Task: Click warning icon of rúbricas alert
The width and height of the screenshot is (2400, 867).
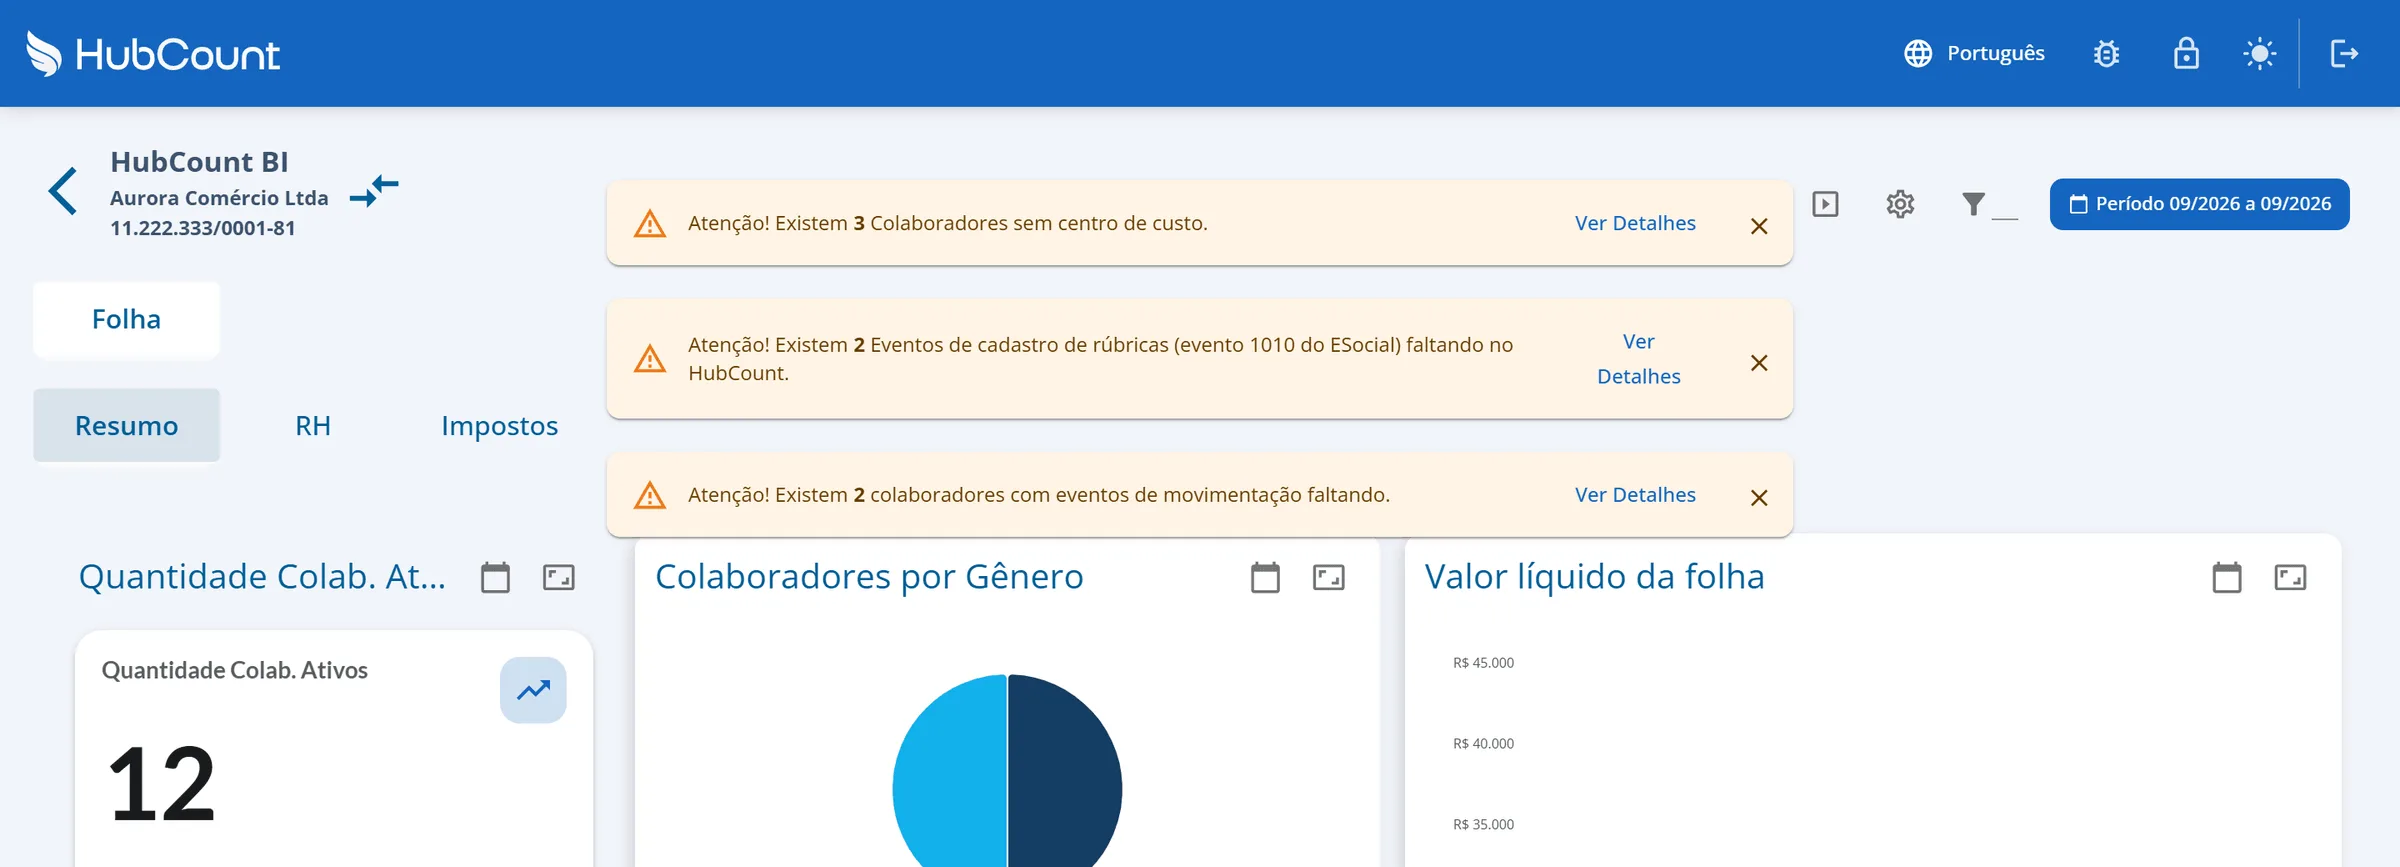Action: pyautogui.click(x=650, y=359)
